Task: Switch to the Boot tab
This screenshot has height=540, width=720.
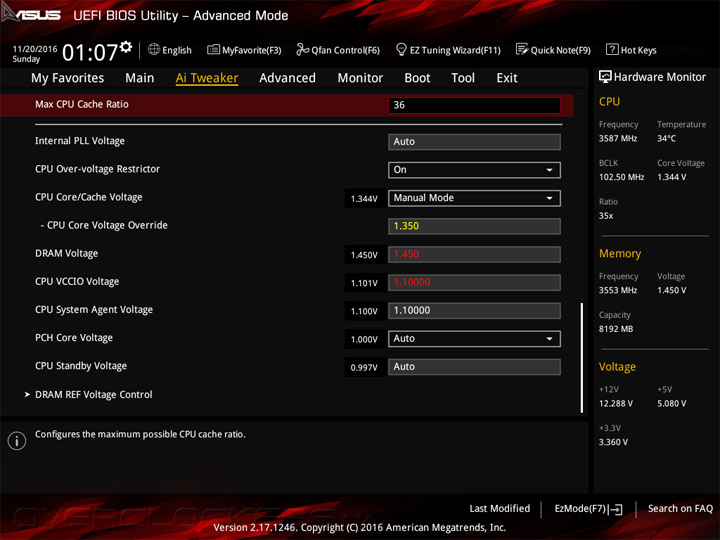Action: click(x=417, y=78)
